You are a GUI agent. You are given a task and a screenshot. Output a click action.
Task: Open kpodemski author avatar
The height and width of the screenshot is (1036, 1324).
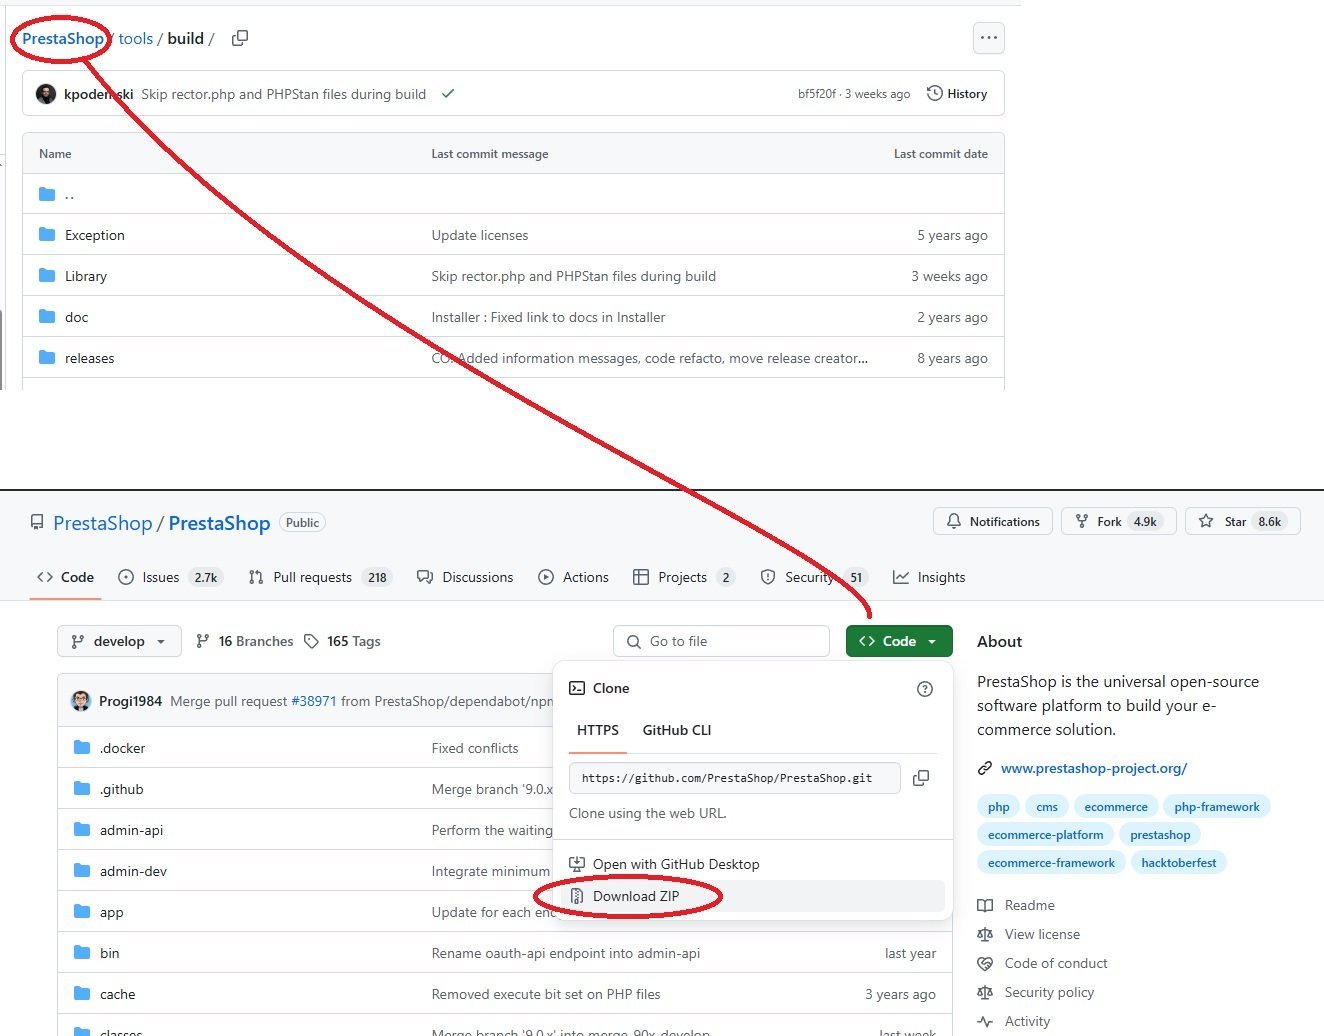(x=46, y=94)
